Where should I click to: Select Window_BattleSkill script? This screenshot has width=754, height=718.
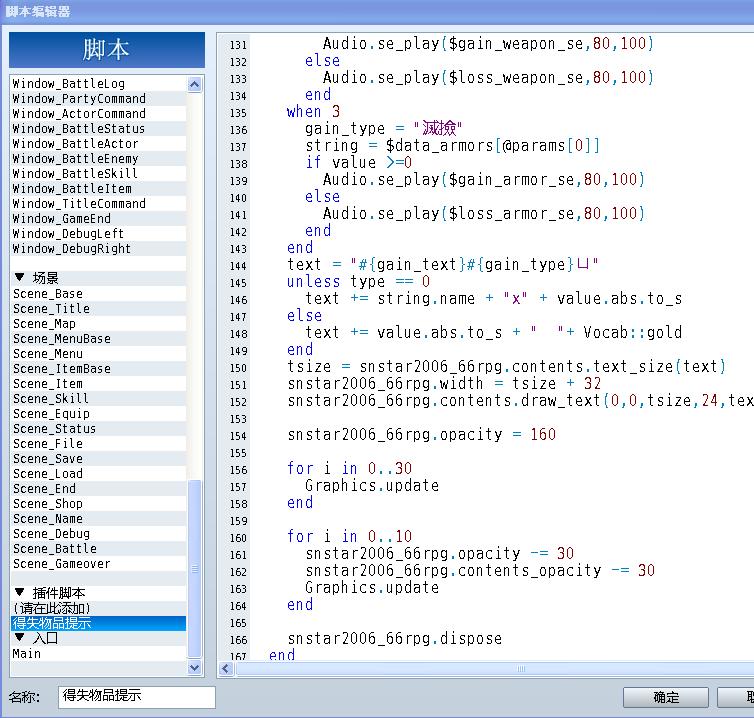98,174
